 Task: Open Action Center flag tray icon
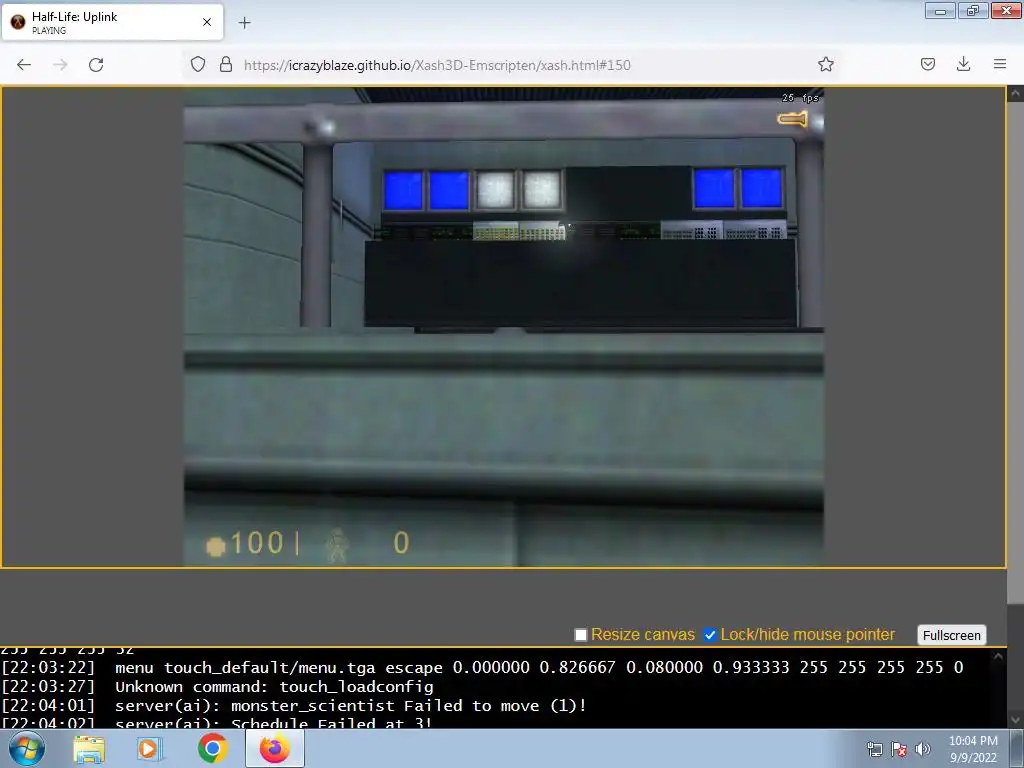click(x=899, y=750)
